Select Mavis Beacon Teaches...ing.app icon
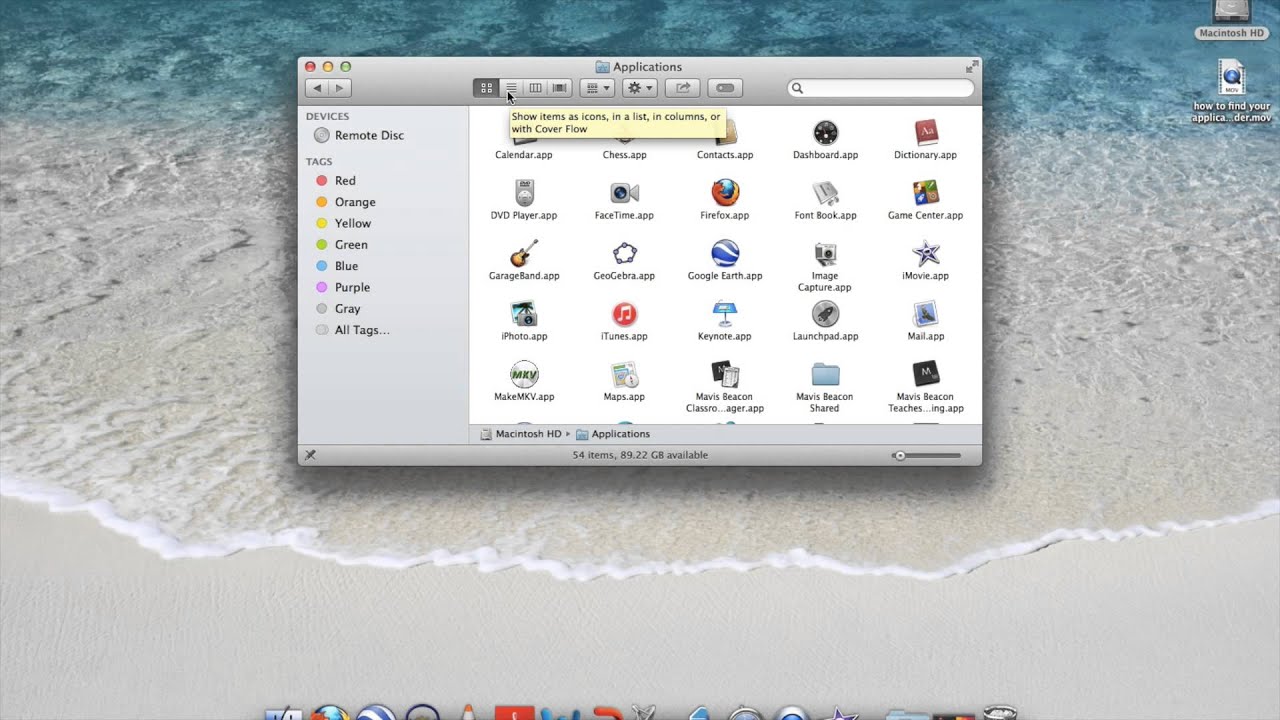The width and height of the screenshot is (1280, 720). tap(926, 375)
